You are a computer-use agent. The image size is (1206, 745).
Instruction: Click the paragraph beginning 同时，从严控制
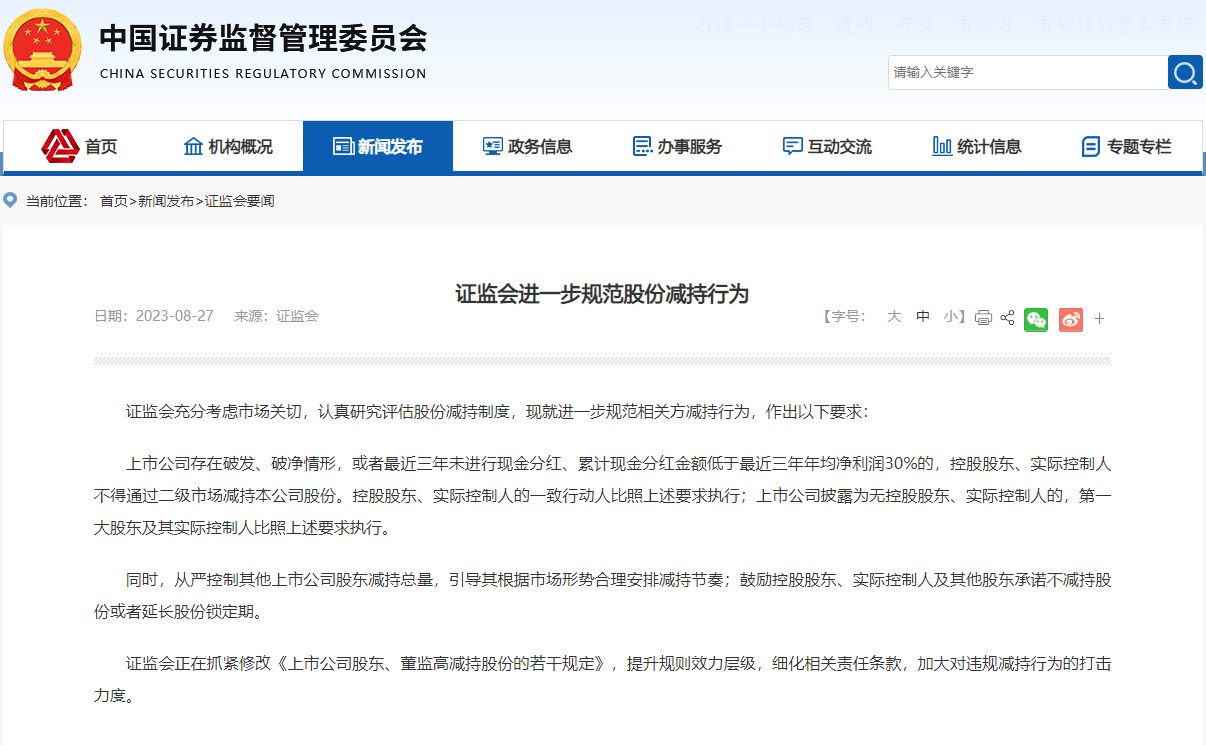click(x=602, y=596)
